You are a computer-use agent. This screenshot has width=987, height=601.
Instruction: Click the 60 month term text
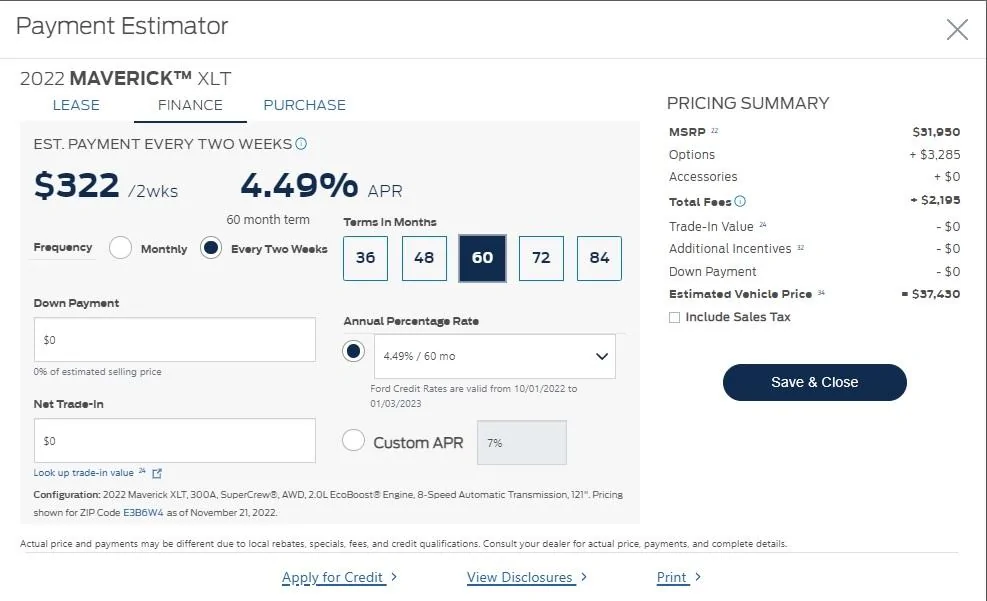coord(268,220)
